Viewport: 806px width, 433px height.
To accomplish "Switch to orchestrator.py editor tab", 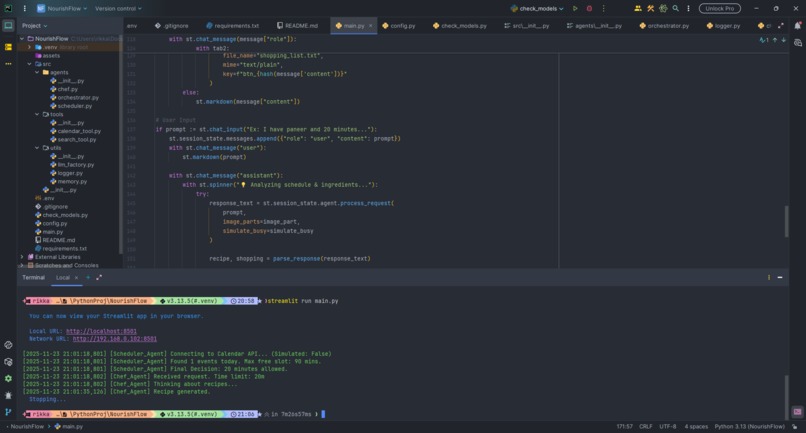I will pyautogui.click(x=664, y=26).
